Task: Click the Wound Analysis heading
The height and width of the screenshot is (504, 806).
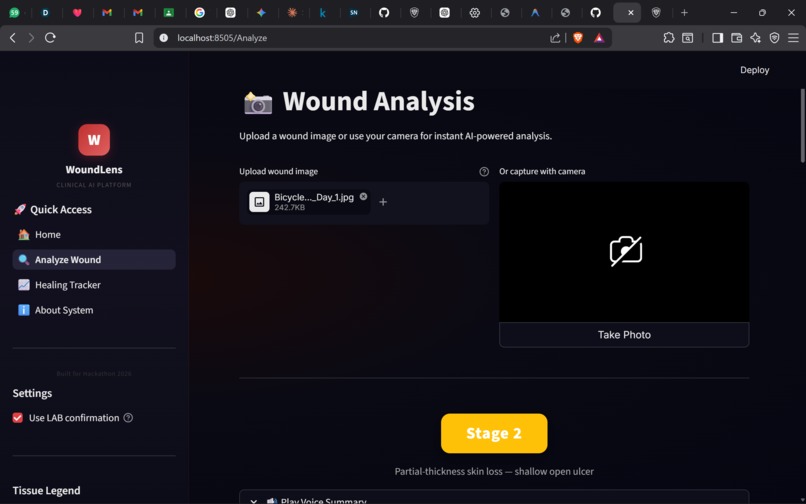Action: [x=378, y=101]
